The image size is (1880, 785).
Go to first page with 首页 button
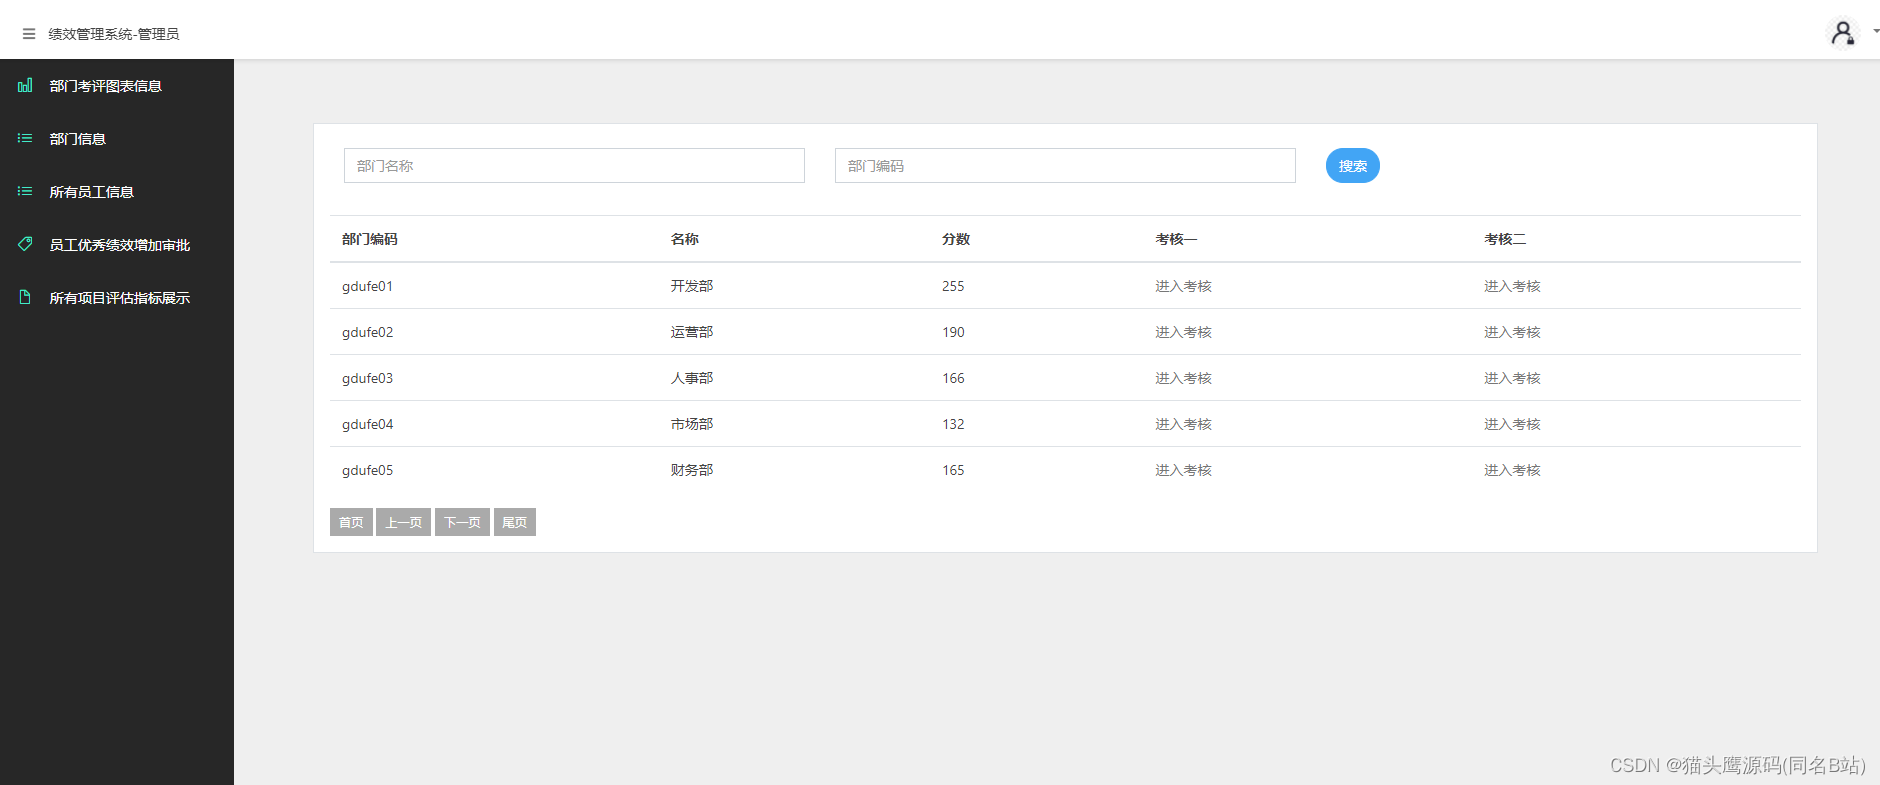coord(351,522)
